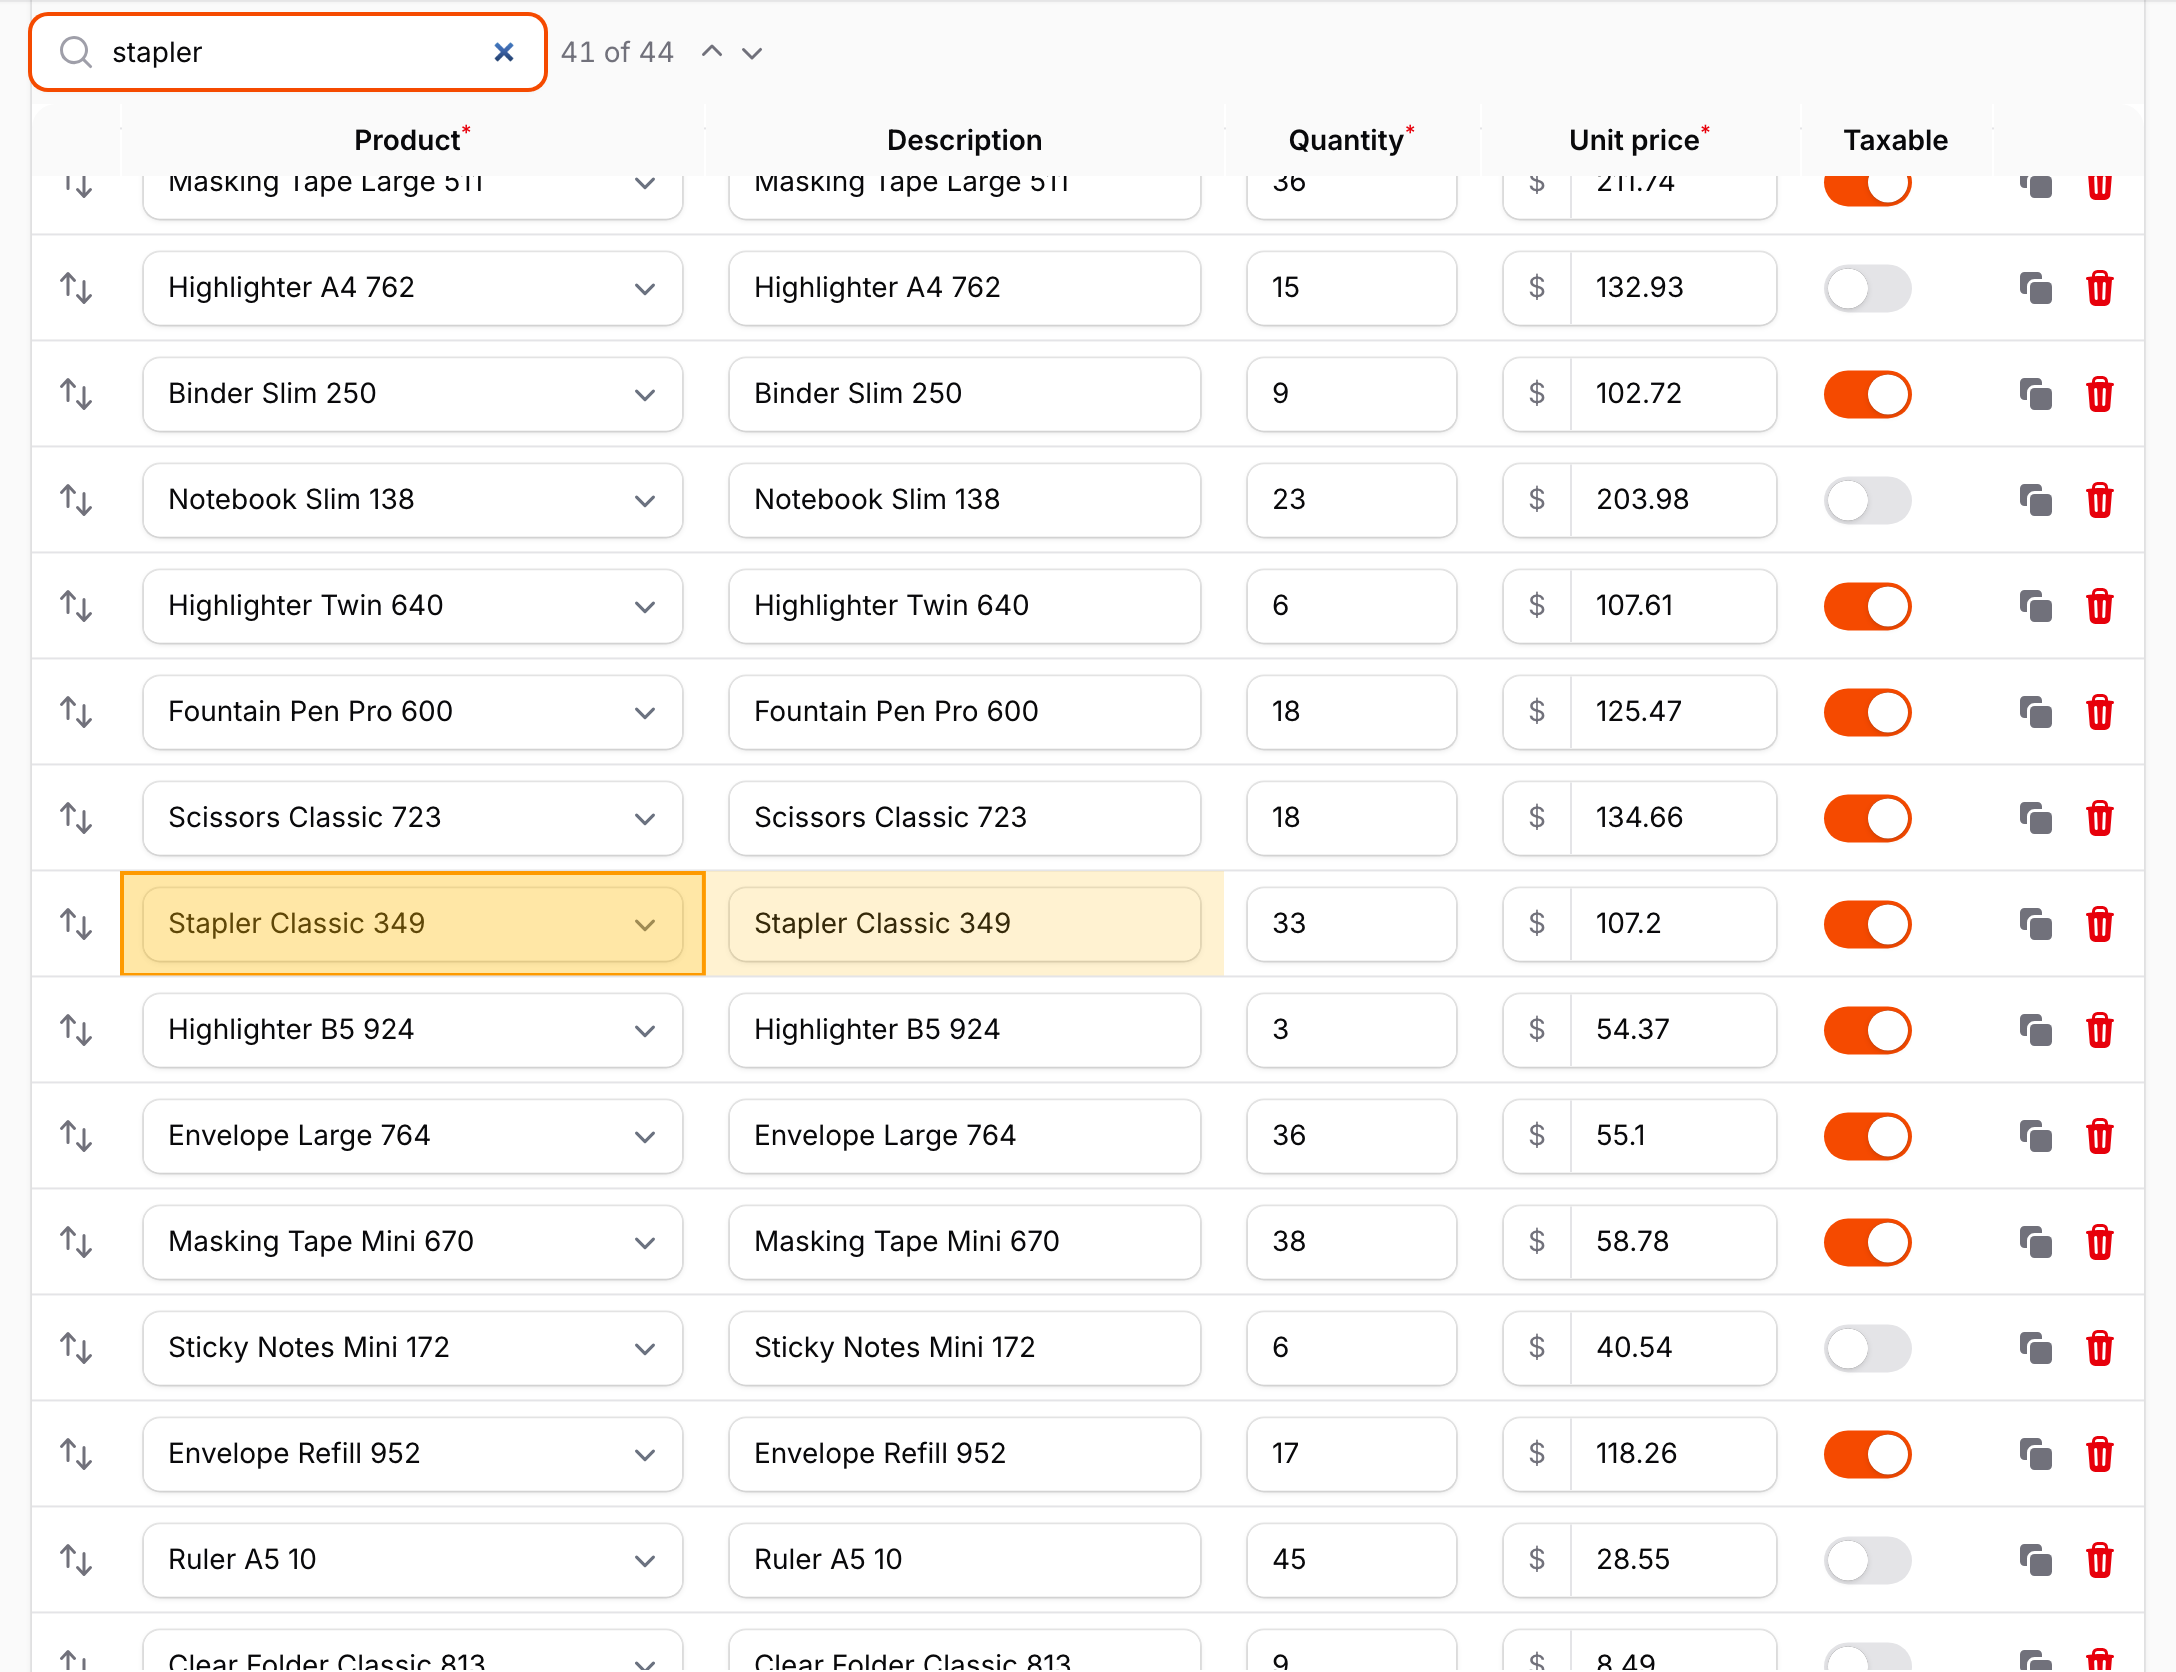Clear the stapler search text
This screenshot has width=2176, height=1672.
[504, 52]
